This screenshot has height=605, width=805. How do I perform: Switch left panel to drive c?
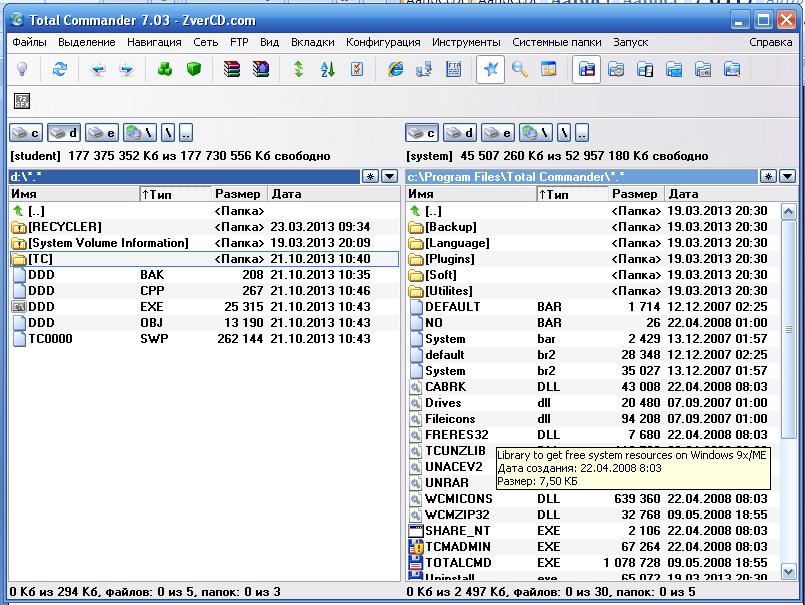point(26,133)
